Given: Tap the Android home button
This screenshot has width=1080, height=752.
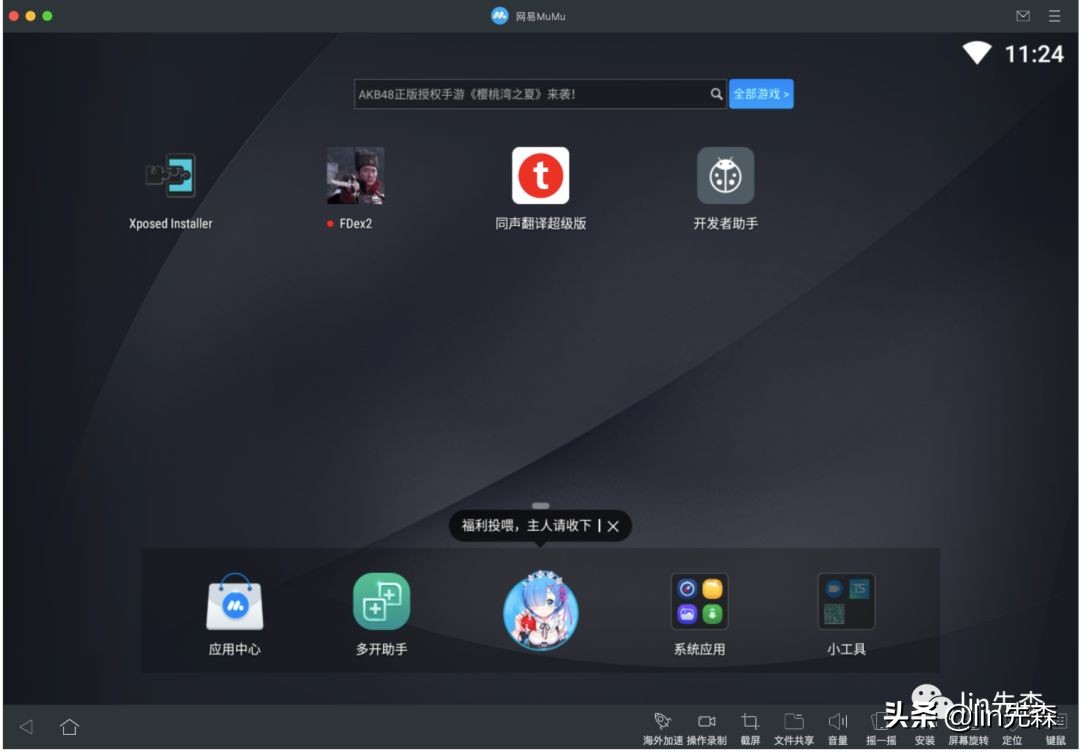Looking at the screenshot, I should pyautogui.click(x=70, y=727).
